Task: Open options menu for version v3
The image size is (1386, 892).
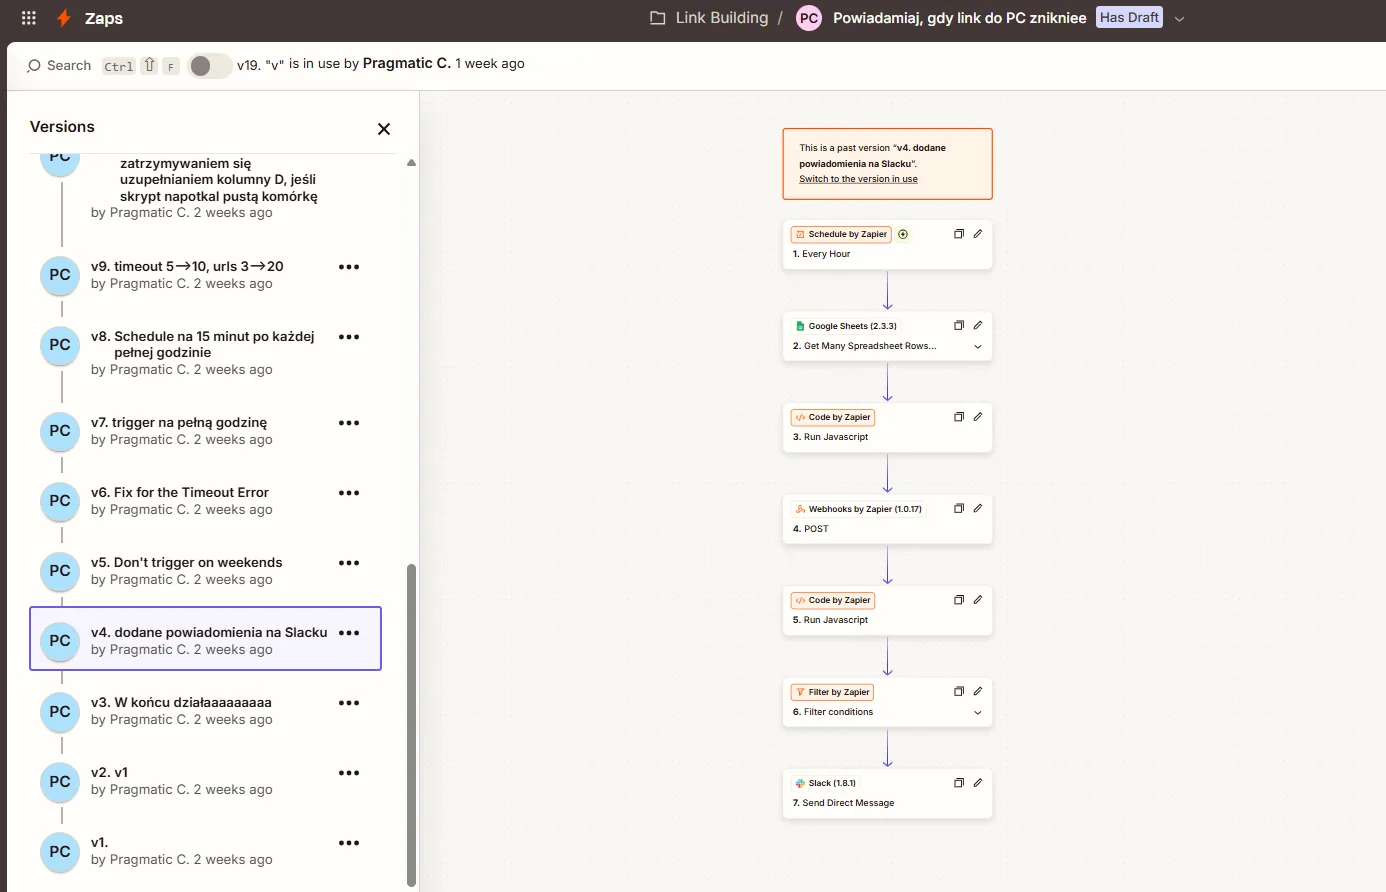Action: point(349,703)
